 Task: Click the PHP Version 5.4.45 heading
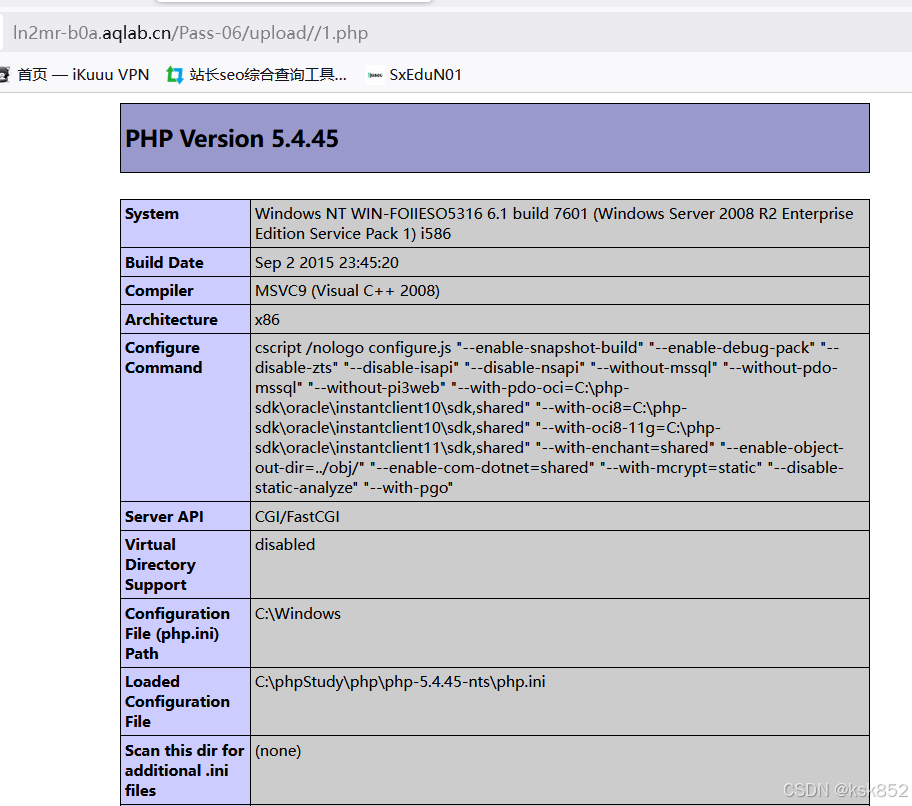pyautogui.click(x=231, y=138)
